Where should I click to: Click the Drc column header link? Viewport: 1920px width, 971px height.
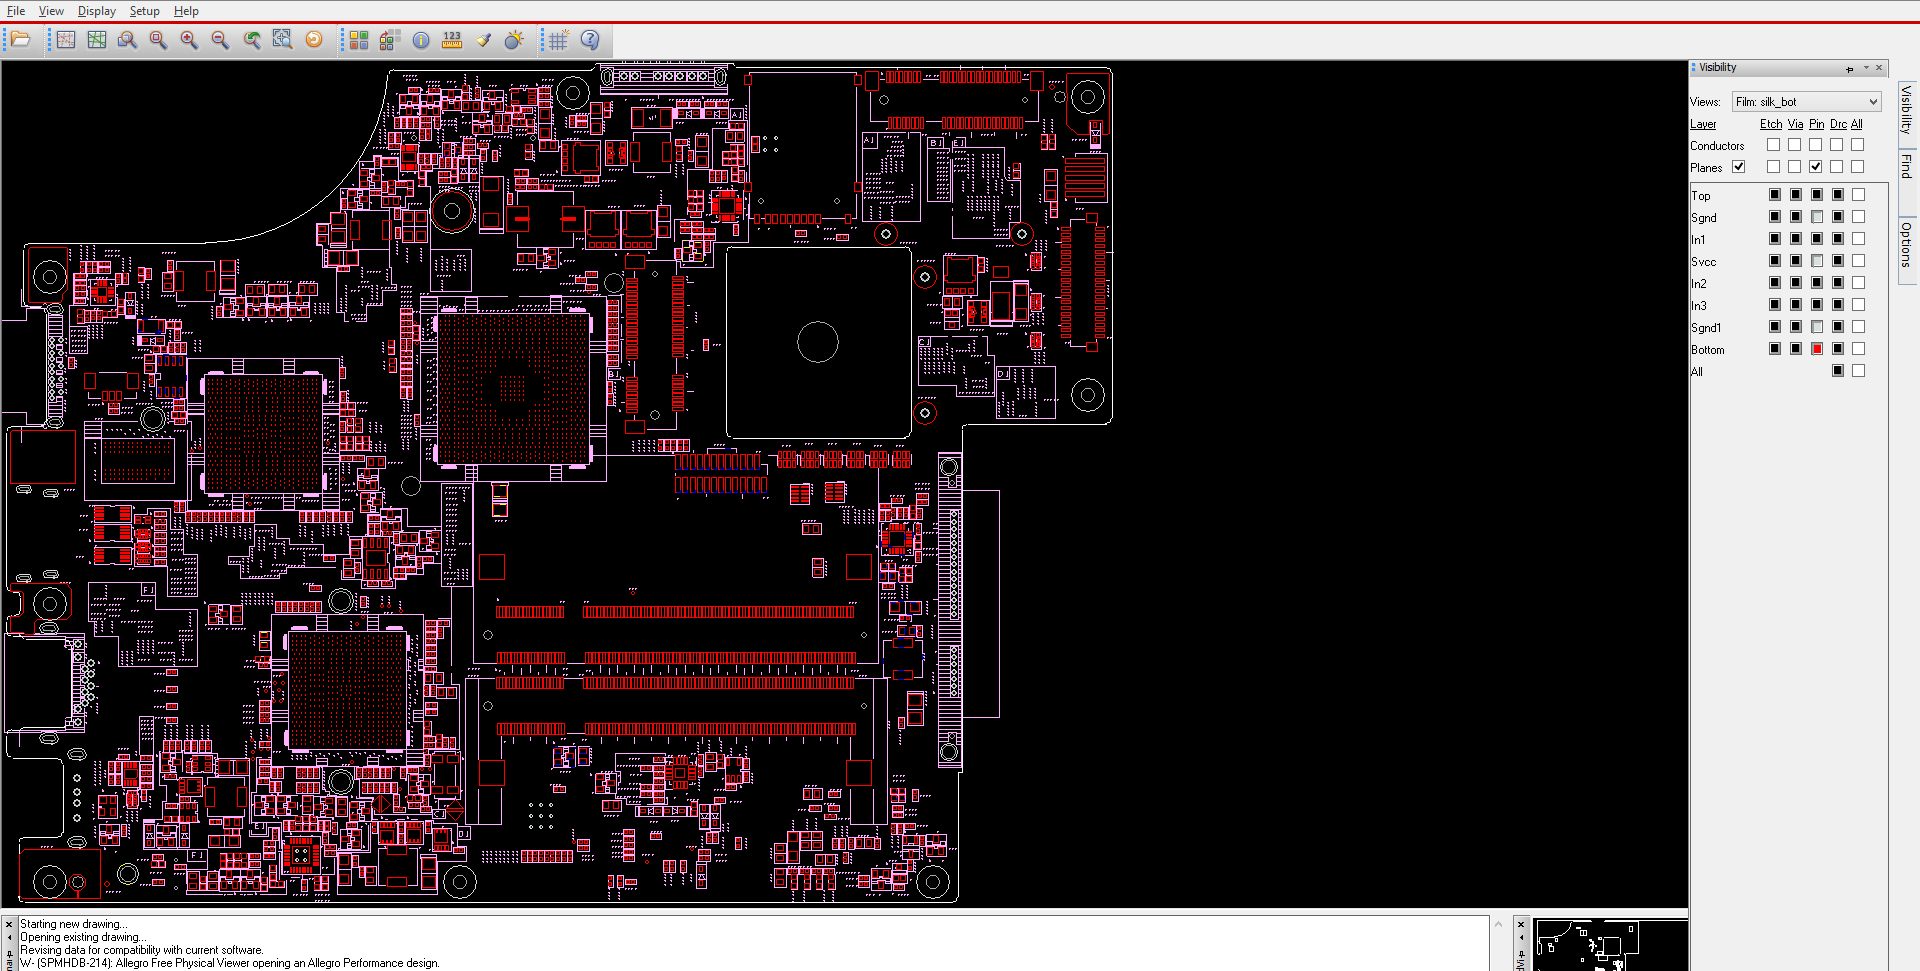coord(1838,124)
